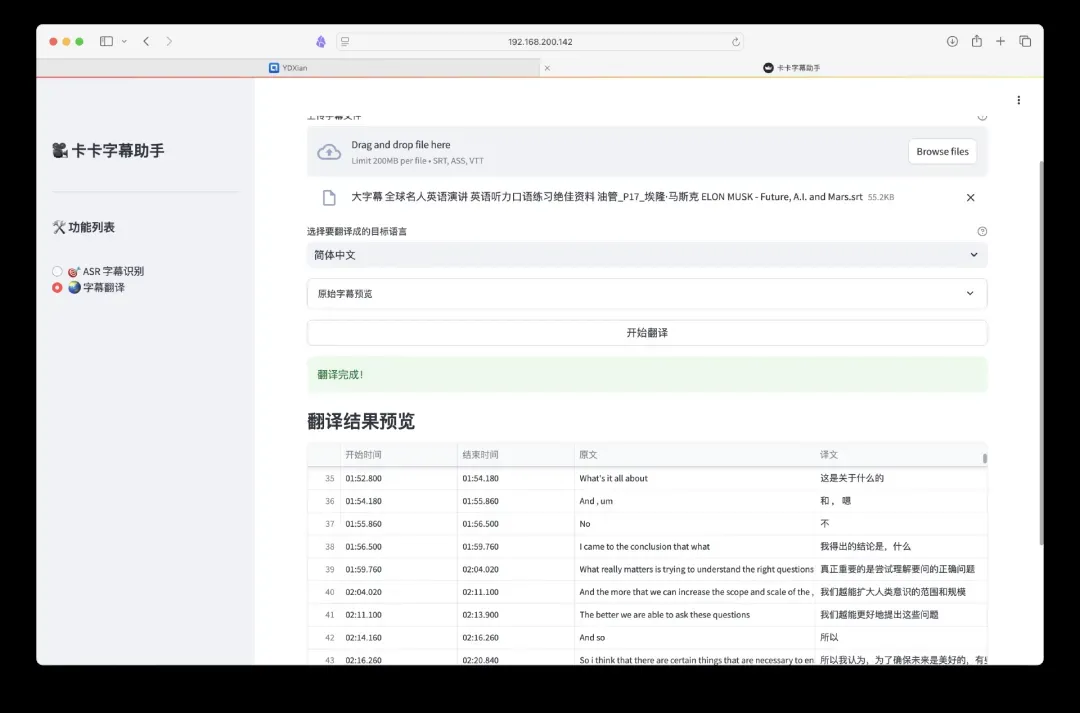Open the three-dot app menu
Screen dimensions: 1080x713
1018,100
